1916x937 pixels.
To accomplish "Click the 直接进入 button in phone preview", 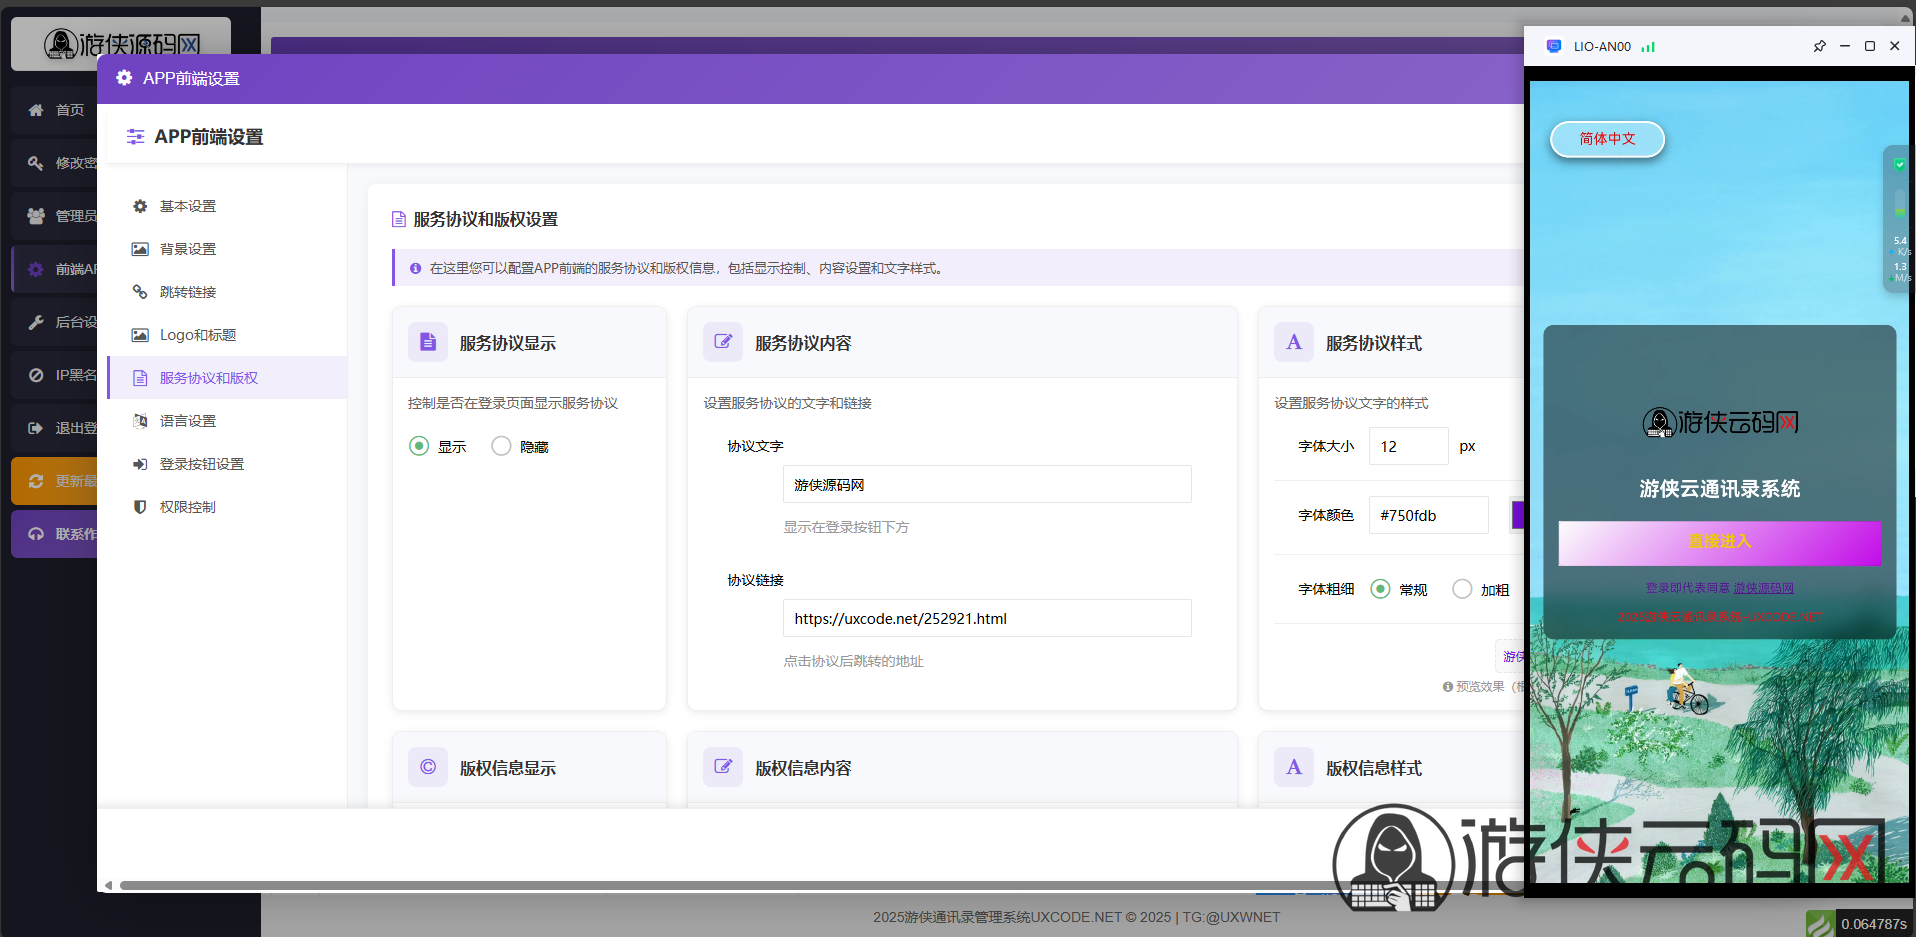I will point(1719,542).
